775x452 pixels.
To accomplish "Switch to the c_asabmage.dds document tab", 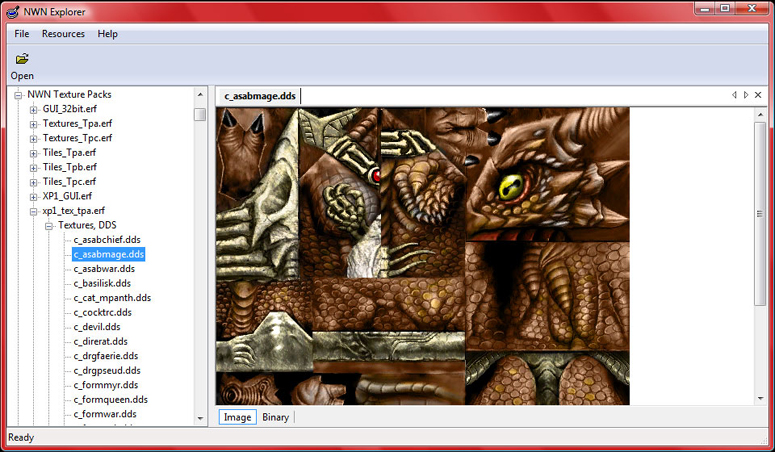I will [260, 96].
